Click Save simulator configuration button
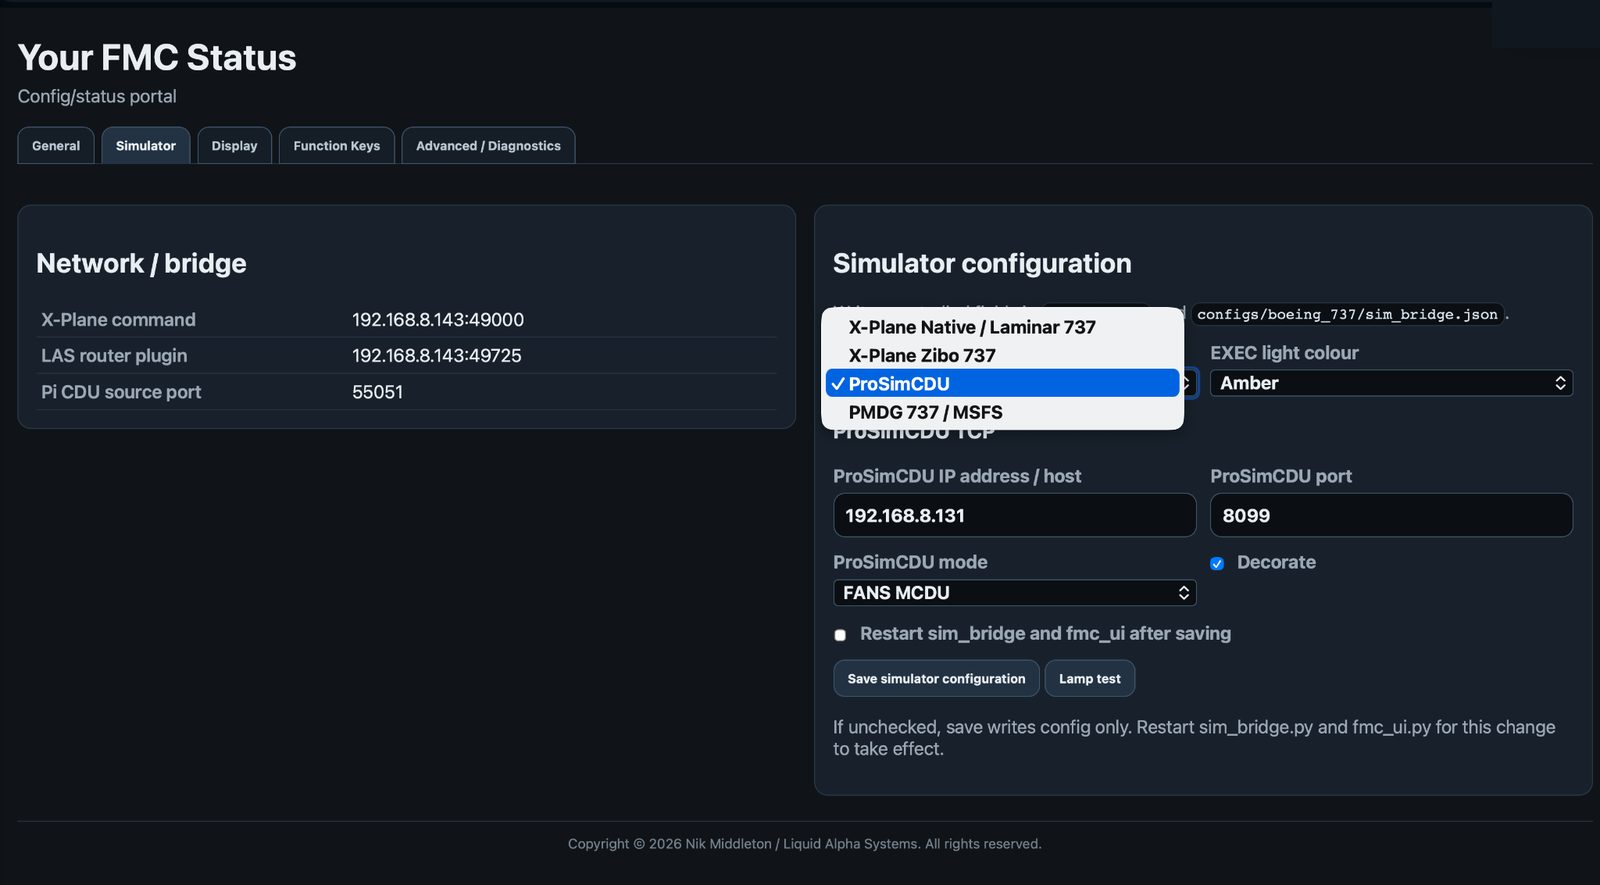The height and width of the screenshot is (885, 1600). [936, 678]
